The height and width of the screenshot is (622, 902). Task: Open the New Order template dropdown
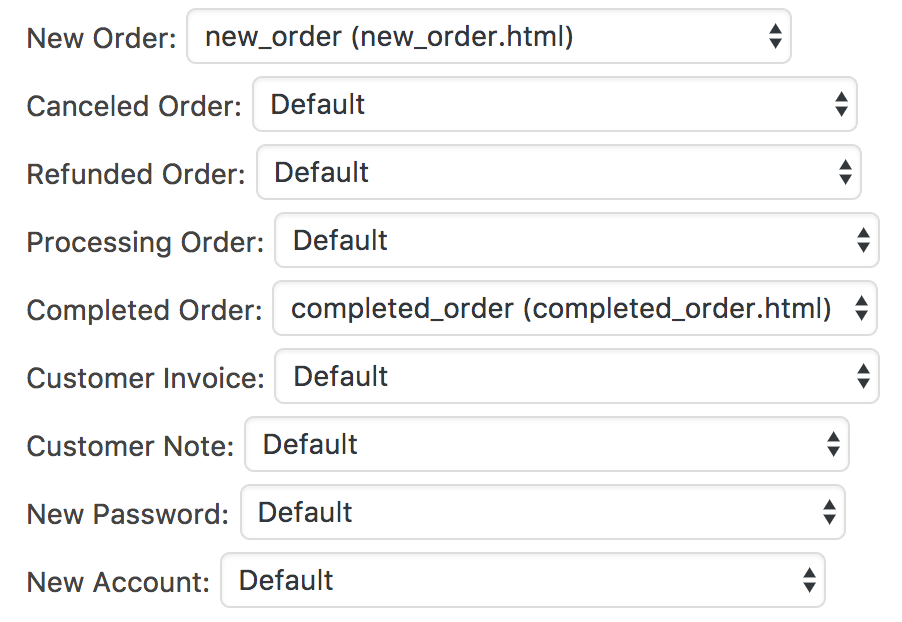tap(488, 37)
